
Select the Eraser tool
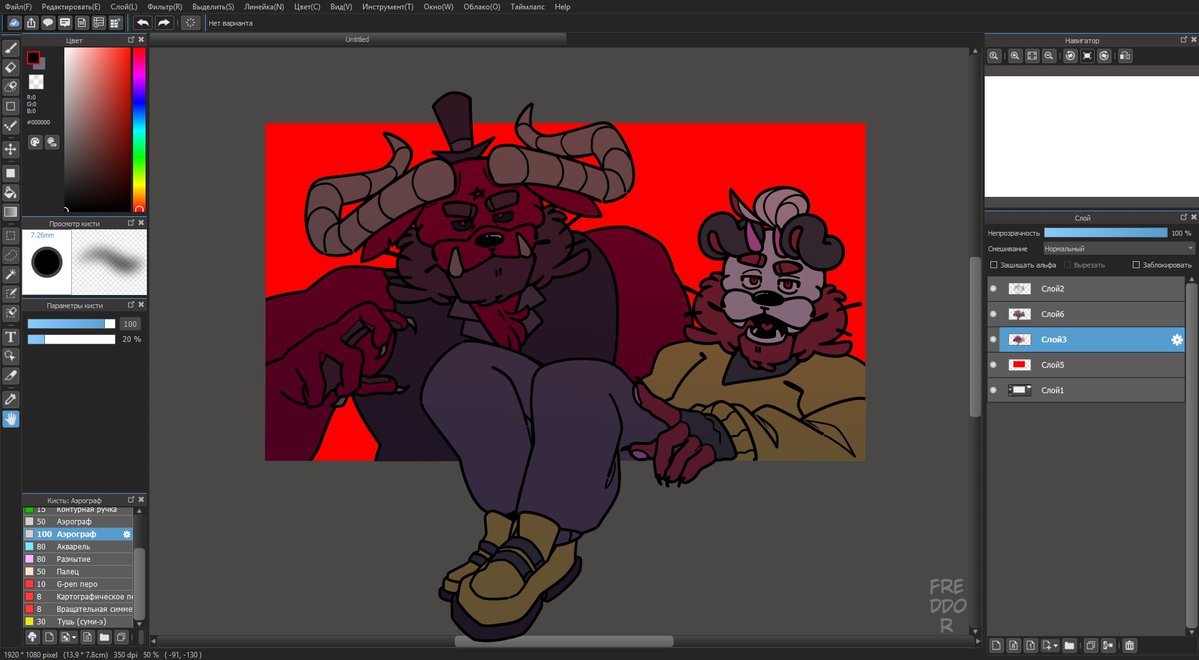click(x=11, y=67)
